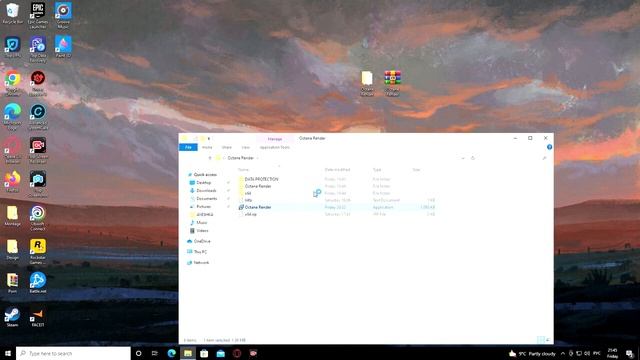Open Task View on the taskbar
Image resolution: width=640 pixels, height=360 pixels.
(155, 353)
